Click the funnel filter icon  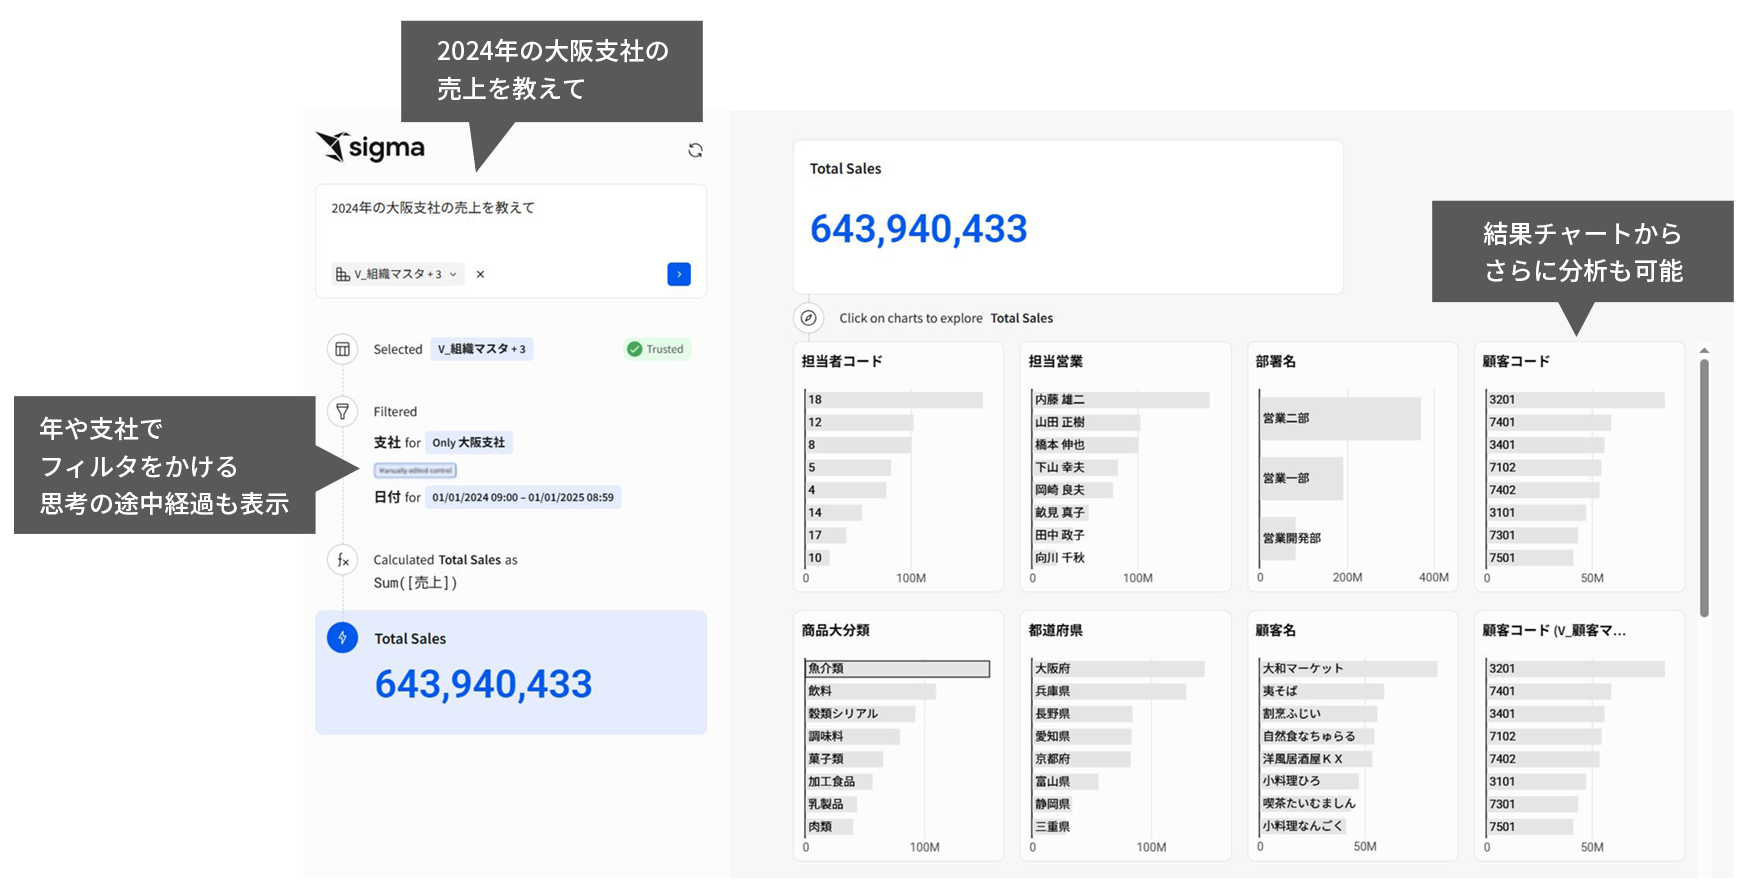pos(342,411)
